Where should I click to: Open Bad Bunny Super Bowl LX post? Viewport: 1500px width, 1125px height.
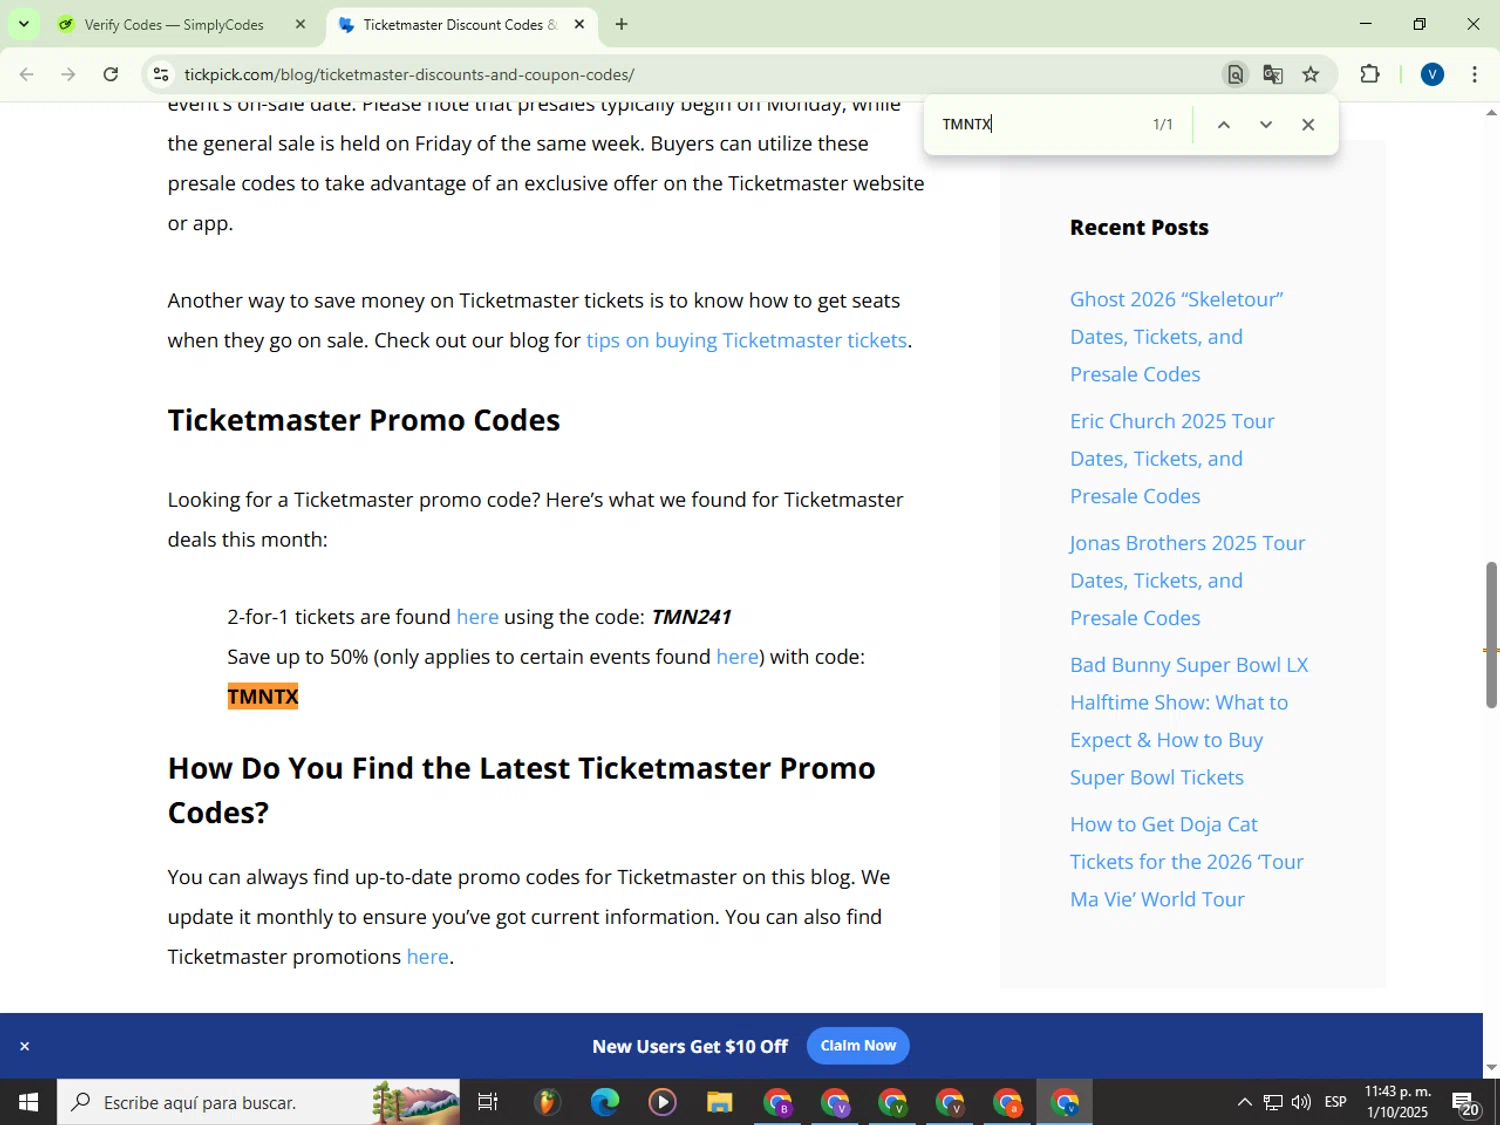(x=1189, y=721)
